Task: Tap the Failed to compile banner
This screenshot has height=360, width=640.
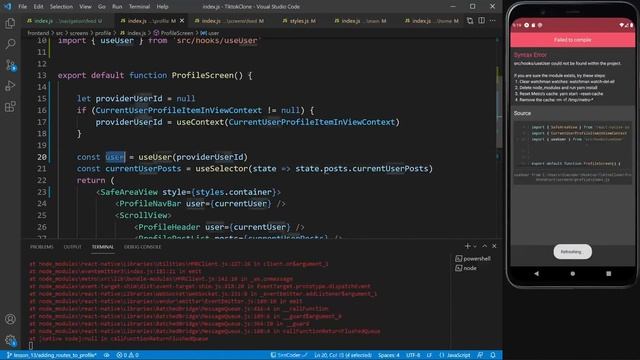Action: [572, 40]
